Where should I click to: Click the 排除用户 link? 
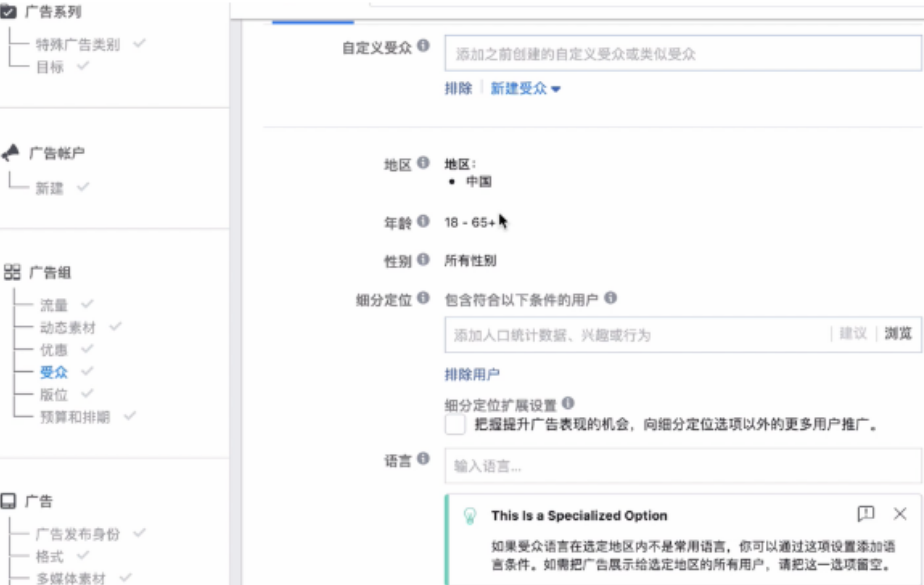coord(472,374)
